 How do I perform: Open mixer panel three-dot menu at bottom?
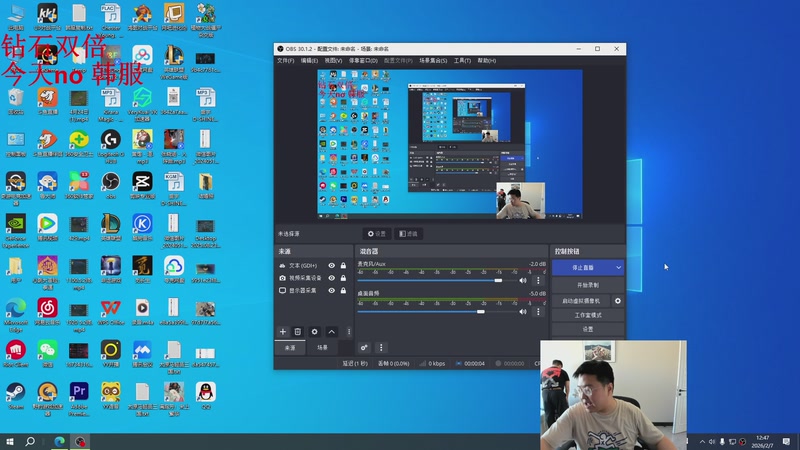coord(381,347)
